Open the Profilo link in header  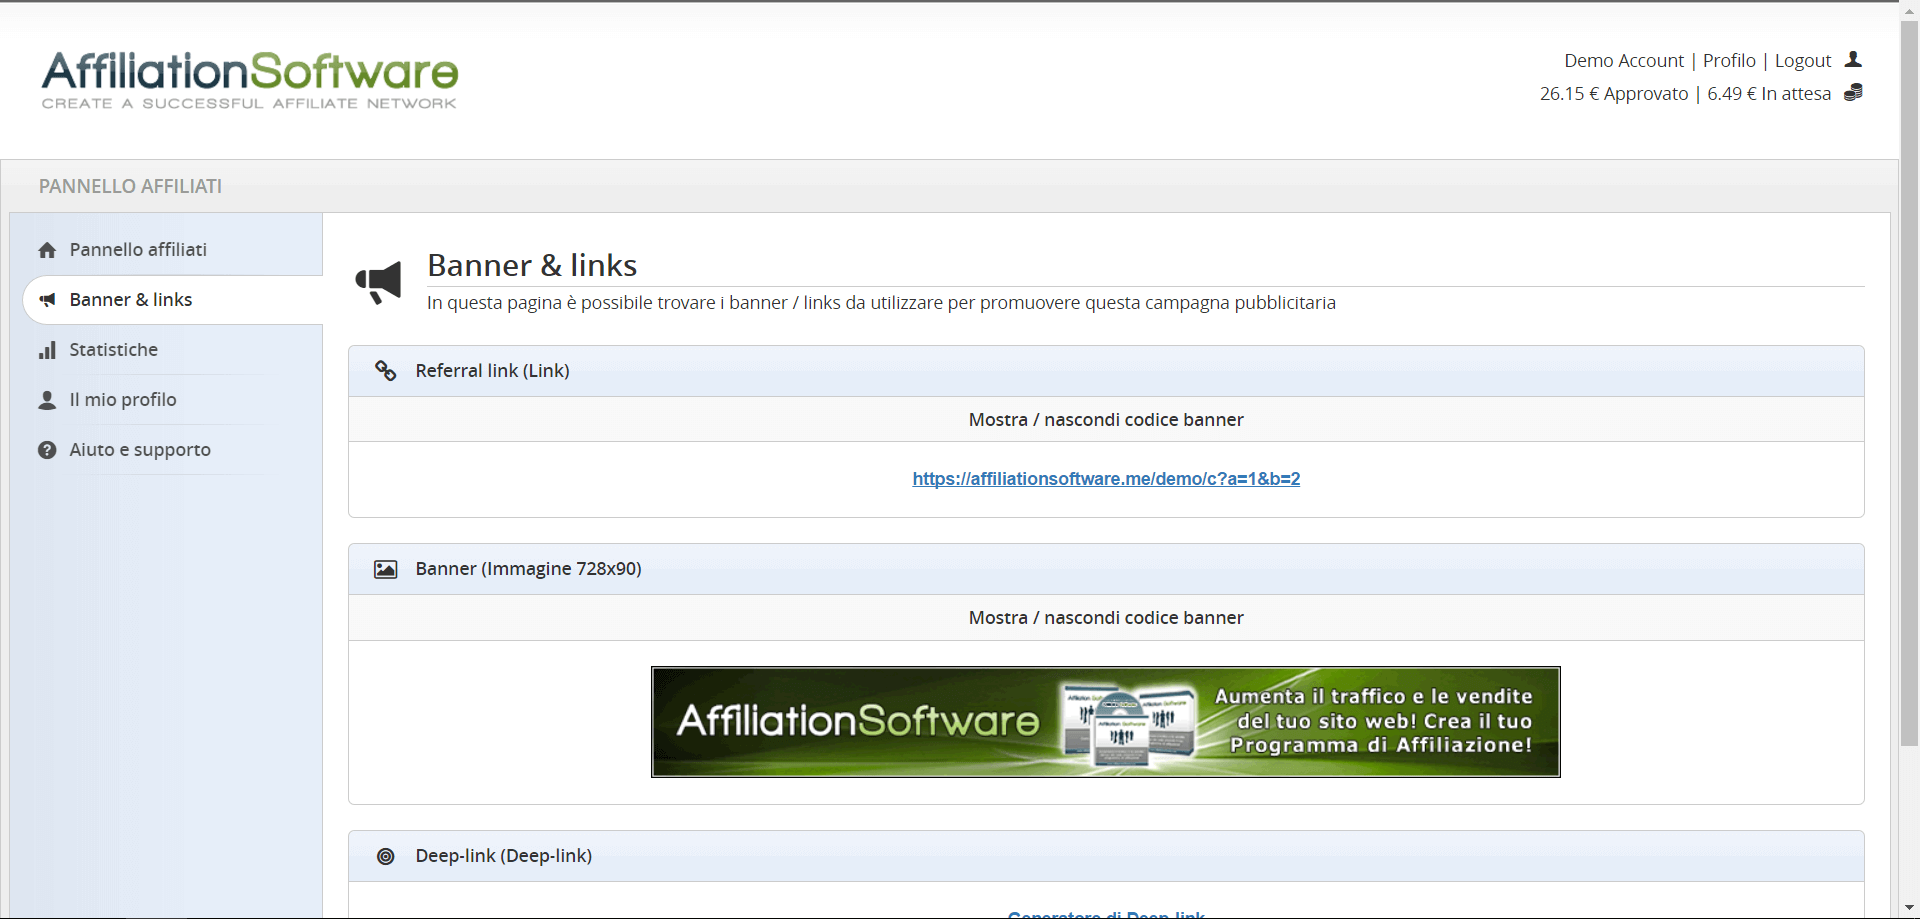tap(1728, 61)
